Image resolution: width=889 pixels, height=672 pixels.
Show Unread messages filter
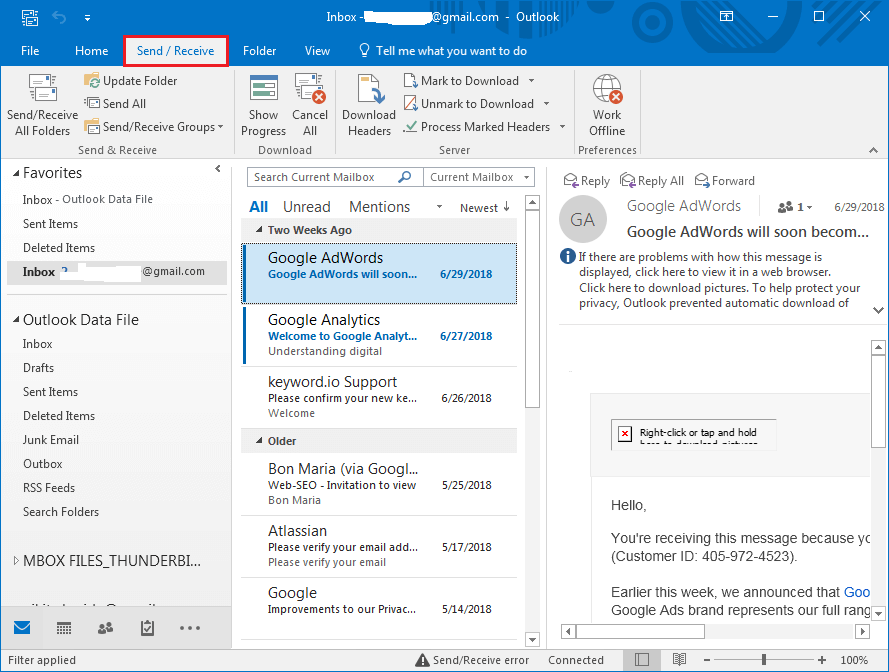[307, 207]
